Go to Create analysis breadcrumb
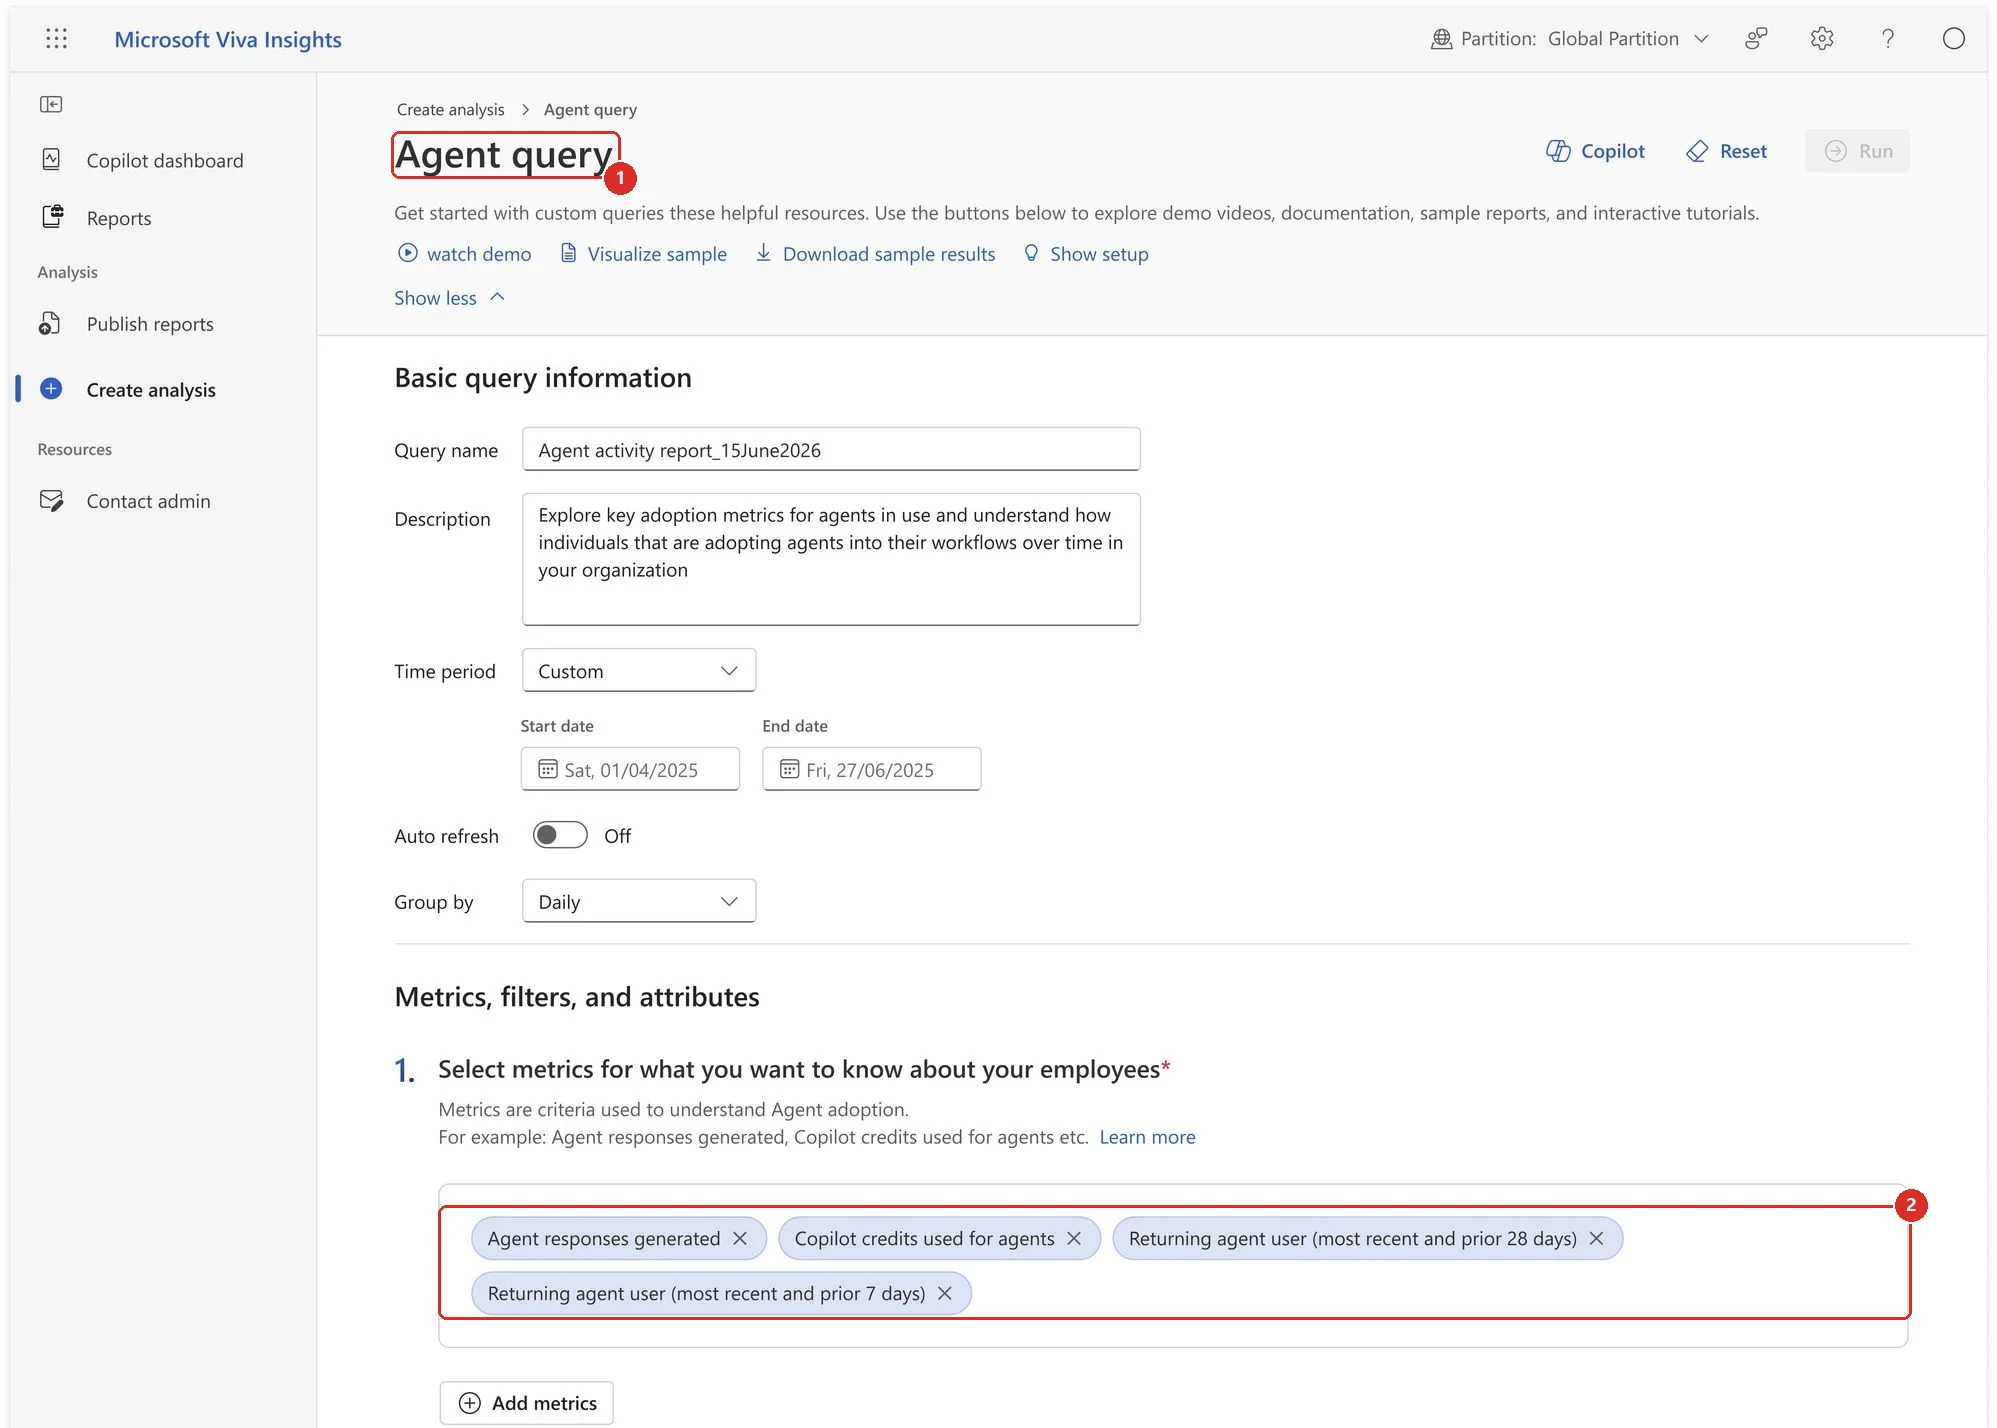This screenshot has height=1428, width=1997. tap(450, 109)
